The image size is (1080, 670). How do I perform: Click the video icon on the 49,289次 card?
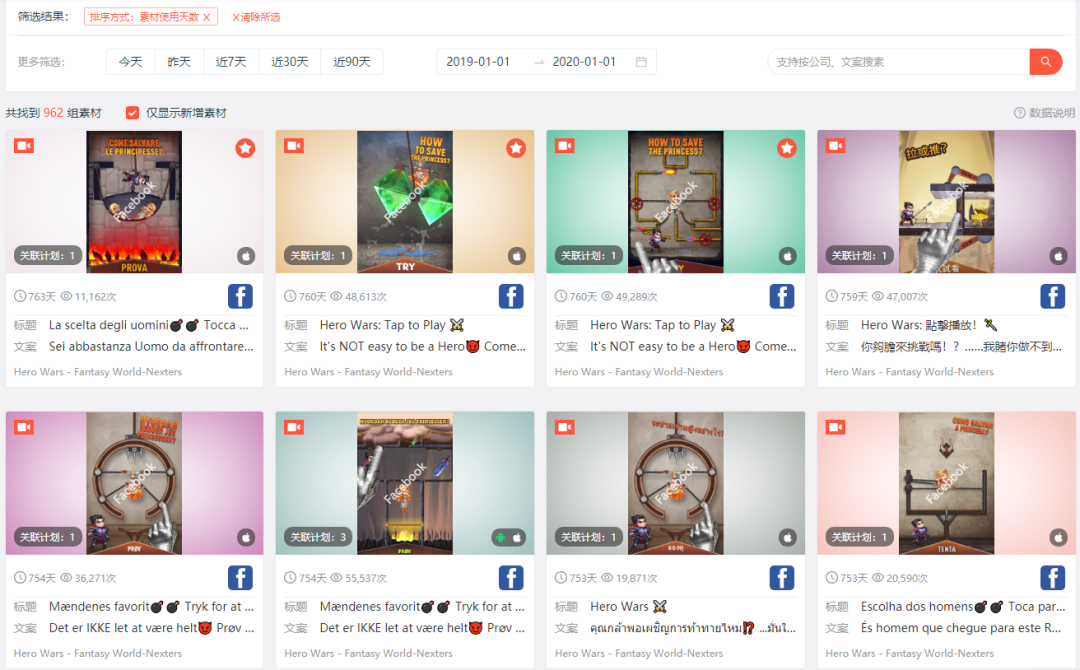565,146
